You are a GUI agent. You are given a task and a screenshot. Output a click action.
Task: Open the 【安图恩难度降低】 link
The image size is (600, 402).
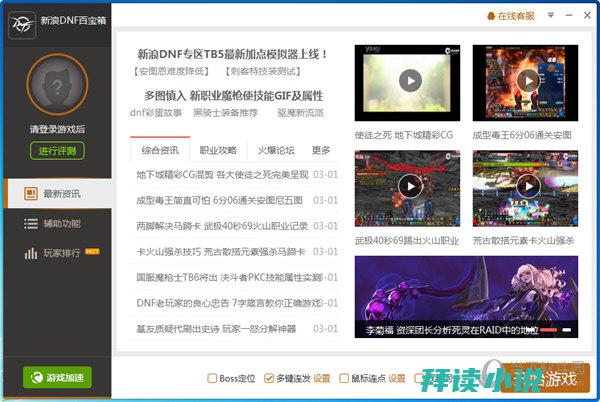click(172, 71)
